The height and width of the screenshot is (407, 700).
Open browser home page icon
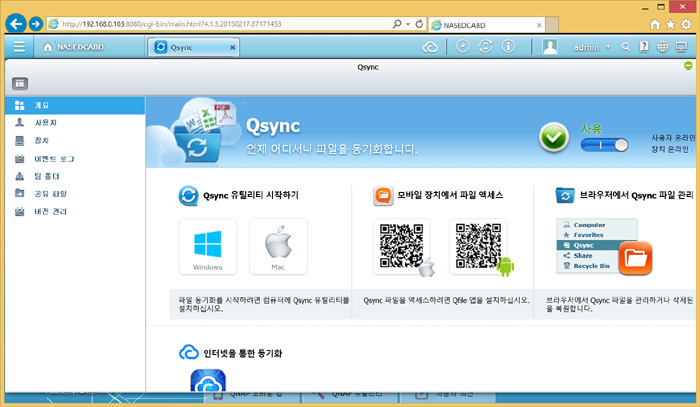pos(655,24)
